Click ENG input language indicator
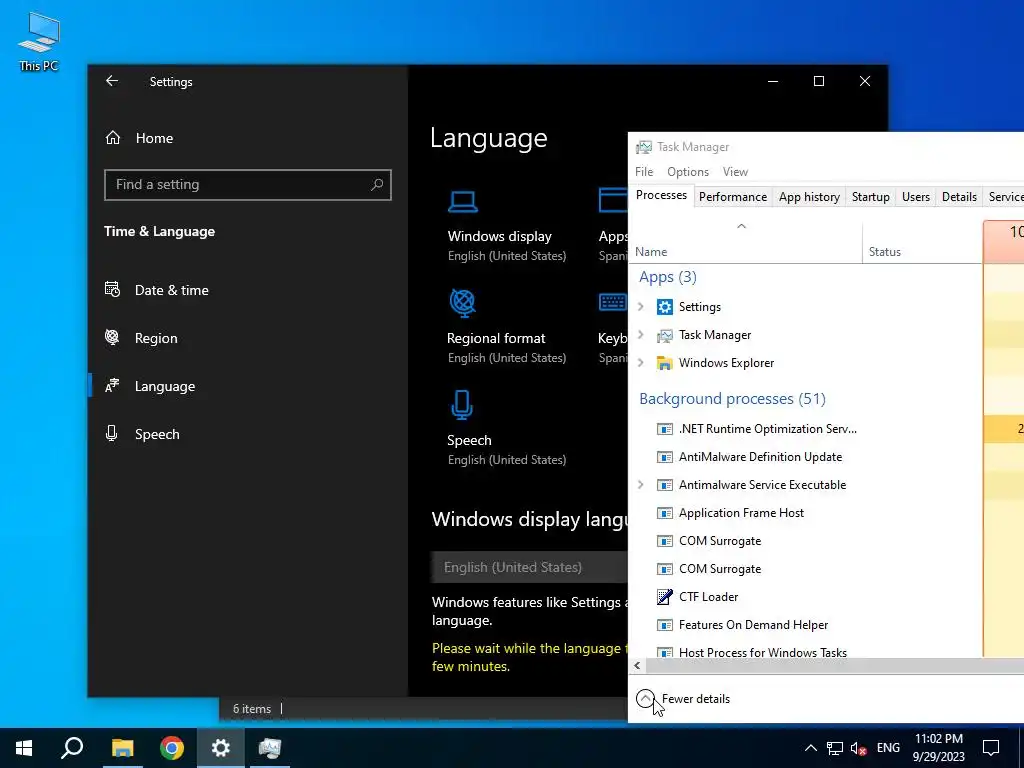Viewport: 1024px width, 768px height. pos(888,748)
